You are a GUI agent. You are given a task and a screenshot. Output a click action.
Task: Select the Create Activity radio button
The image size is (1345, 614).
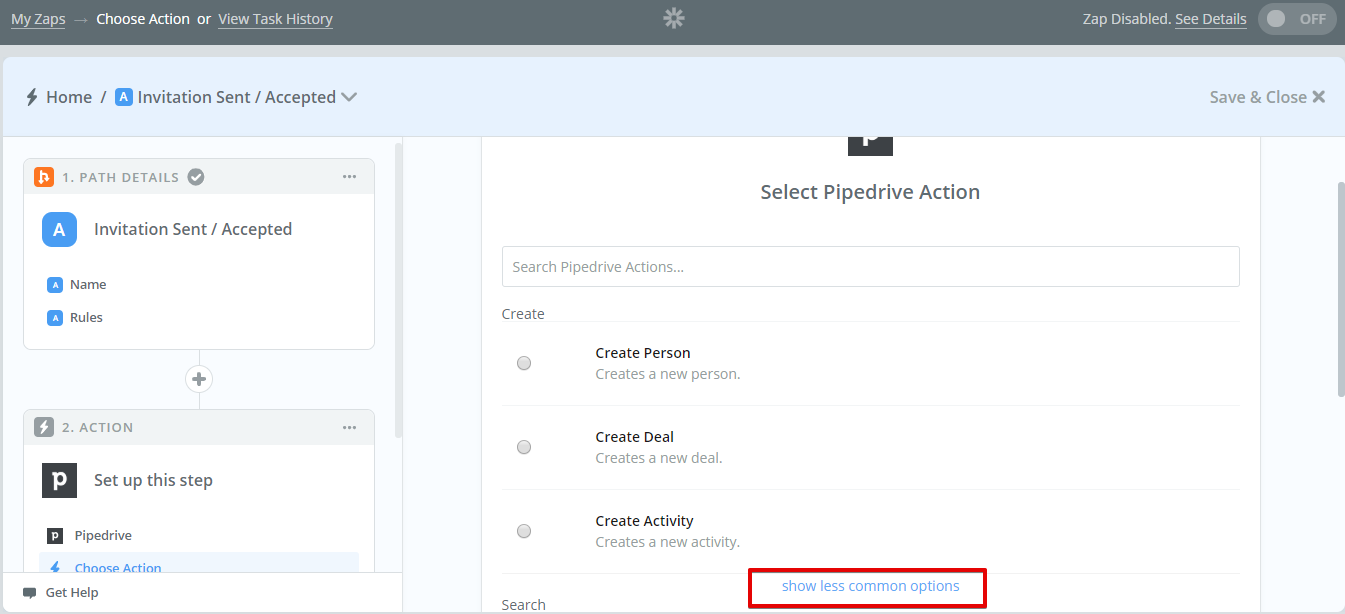524,531
